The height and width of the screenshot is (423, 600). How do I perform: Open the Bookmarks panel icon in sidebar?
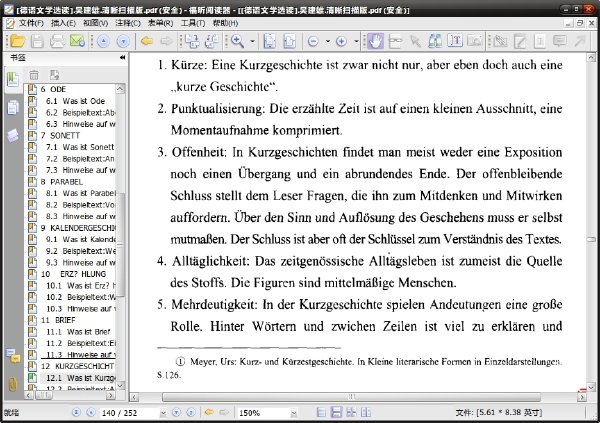point(13,80)
